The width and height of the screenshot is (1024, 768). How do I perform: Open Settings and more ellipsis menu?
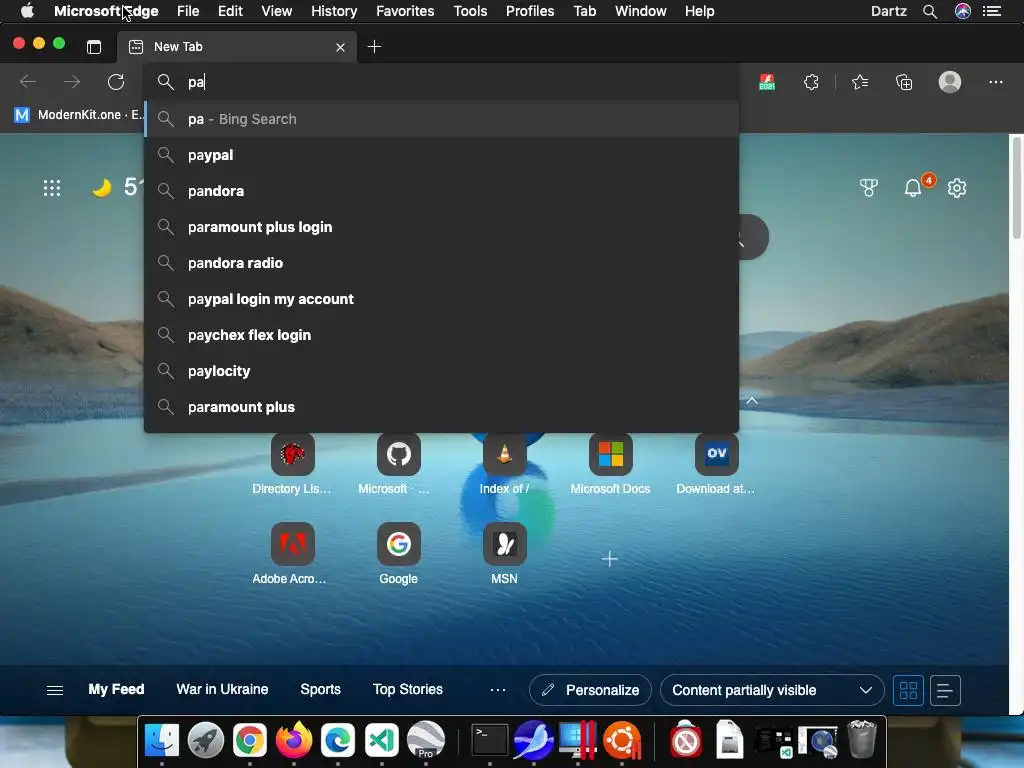[x=995, y=82]
